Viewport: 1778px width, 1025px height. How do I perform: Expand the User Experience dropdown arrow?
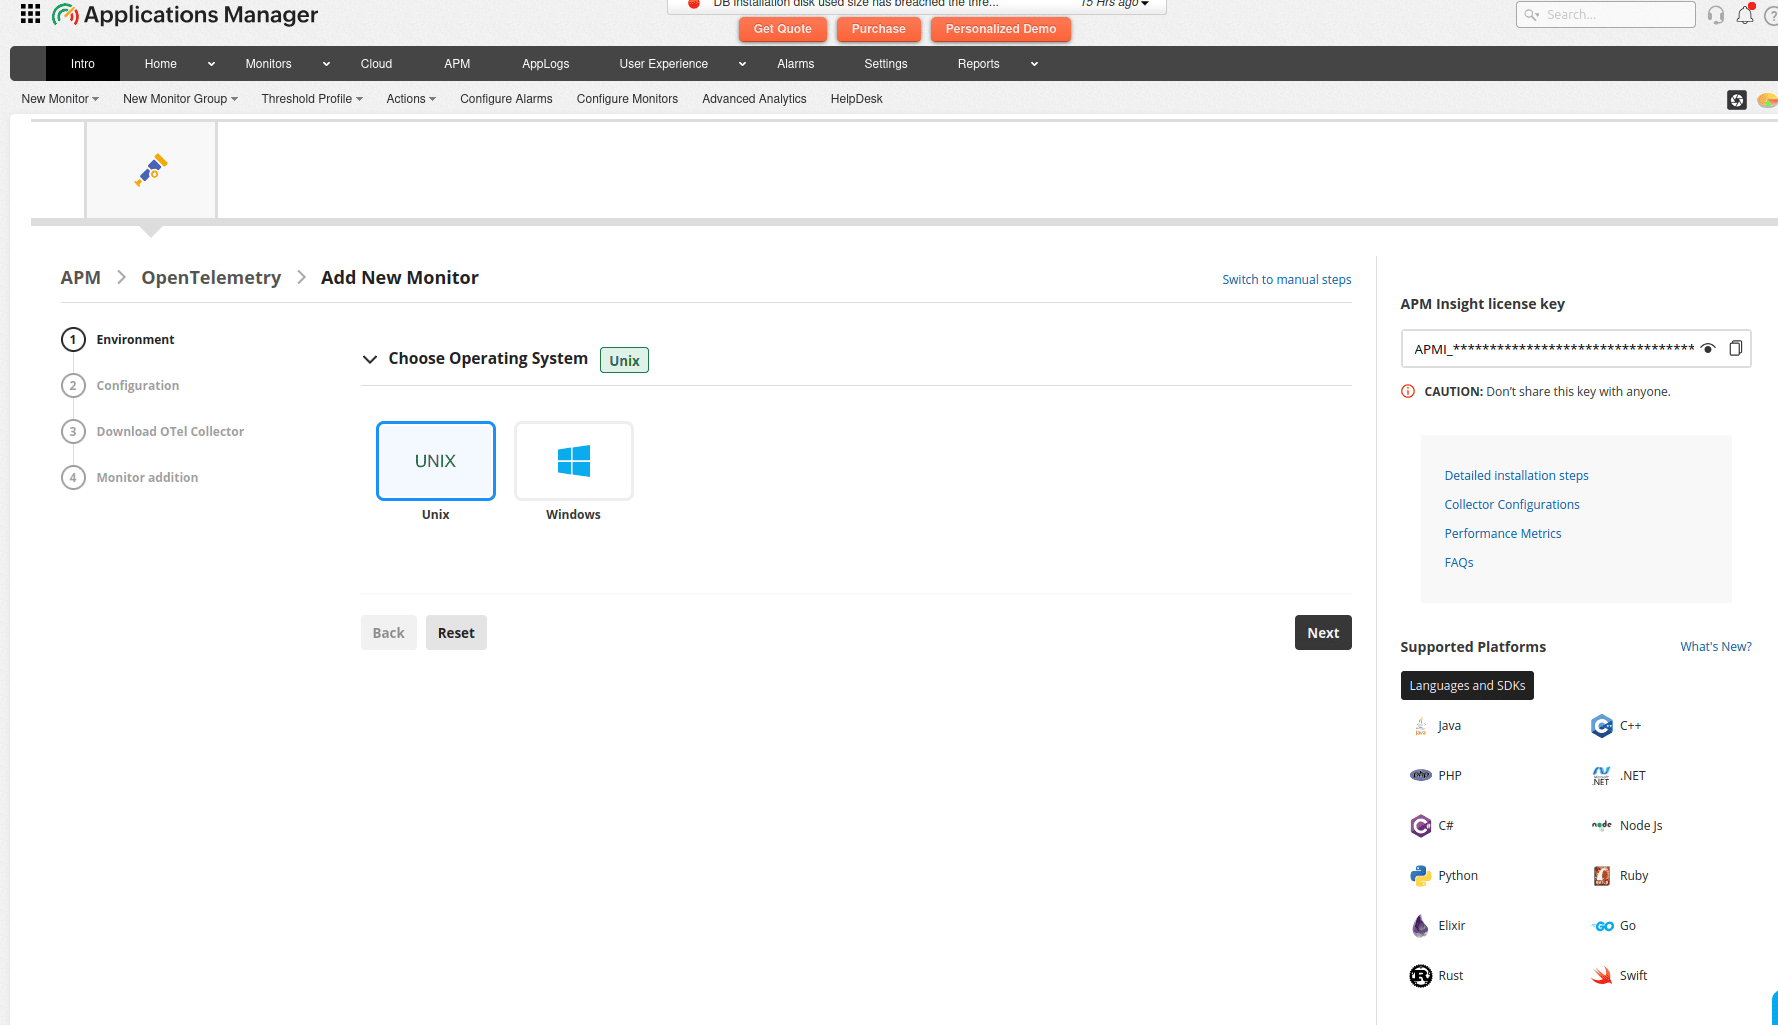pos(742,64)
